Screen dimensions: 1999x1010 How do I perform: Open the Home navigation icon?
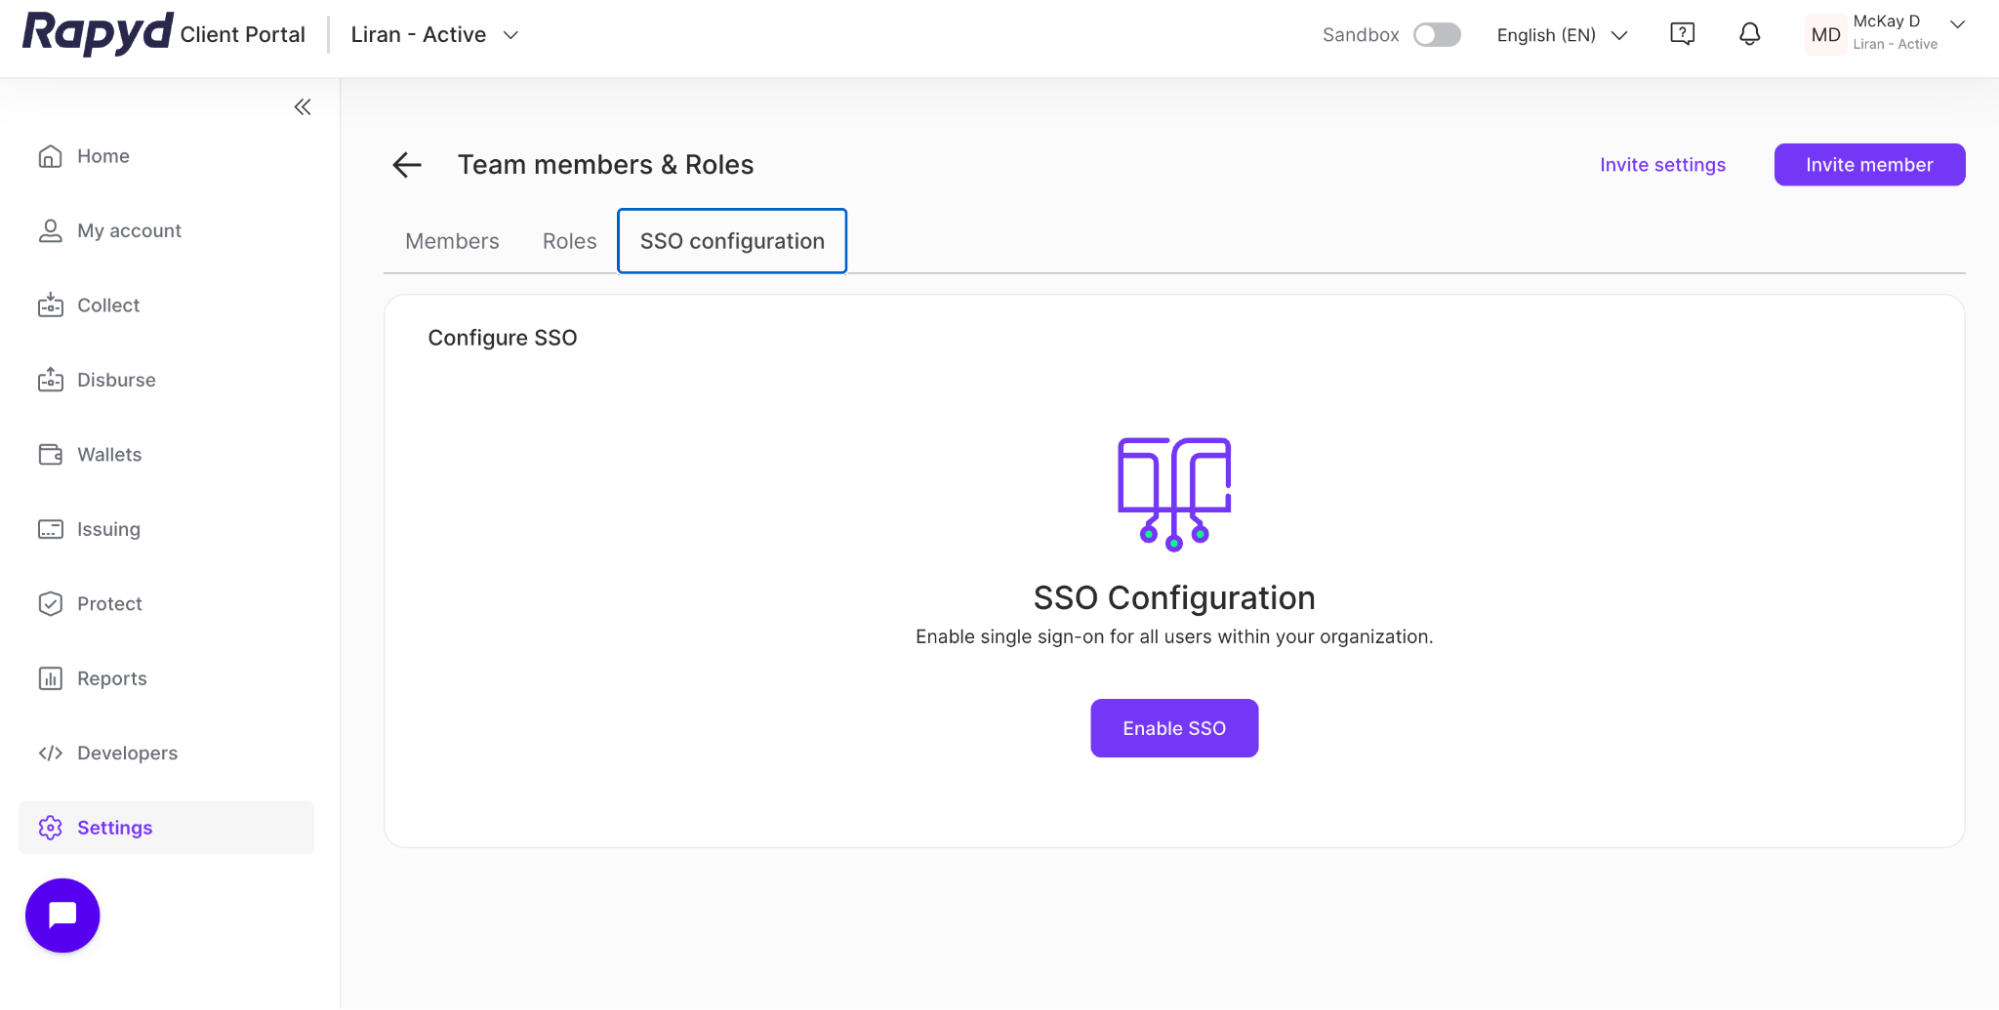[50, 156]
